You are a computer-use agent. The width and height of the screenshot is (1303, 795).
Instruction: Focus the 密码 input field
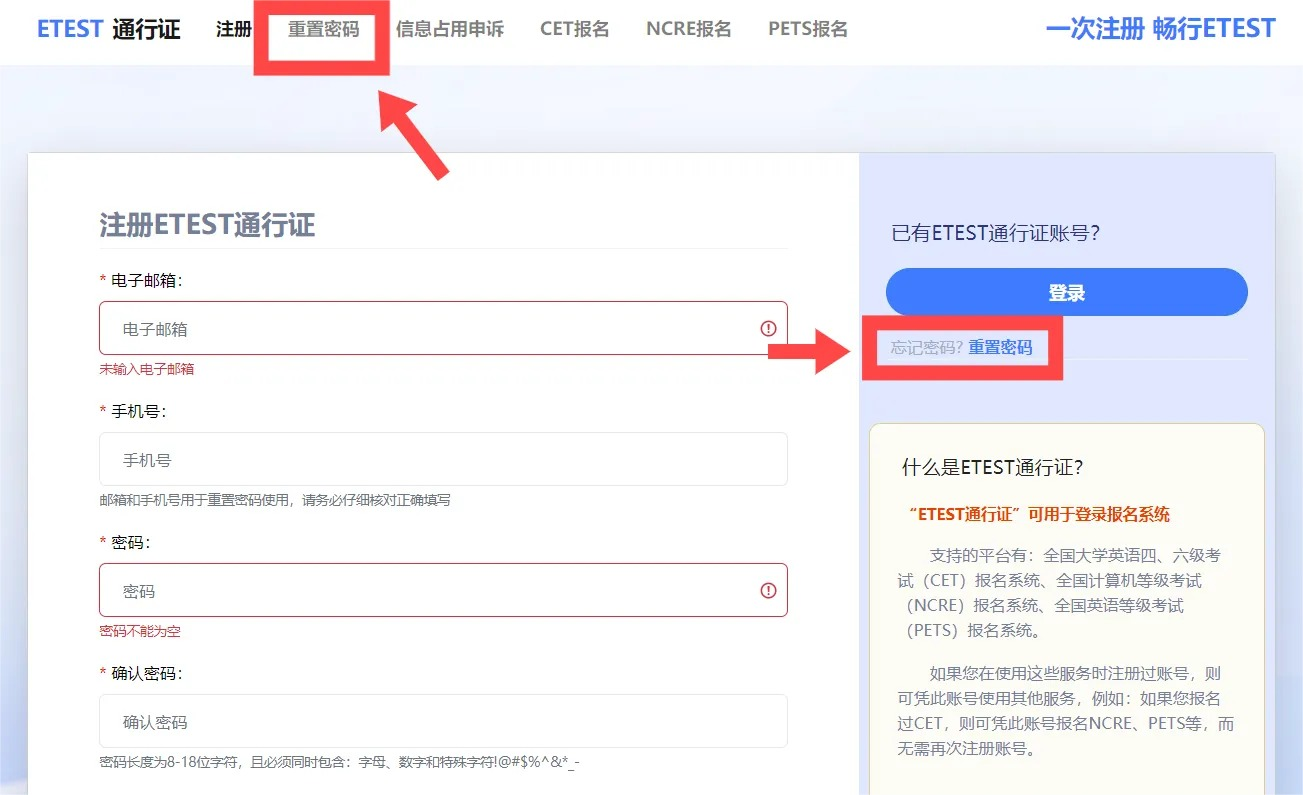pos(443,590)
